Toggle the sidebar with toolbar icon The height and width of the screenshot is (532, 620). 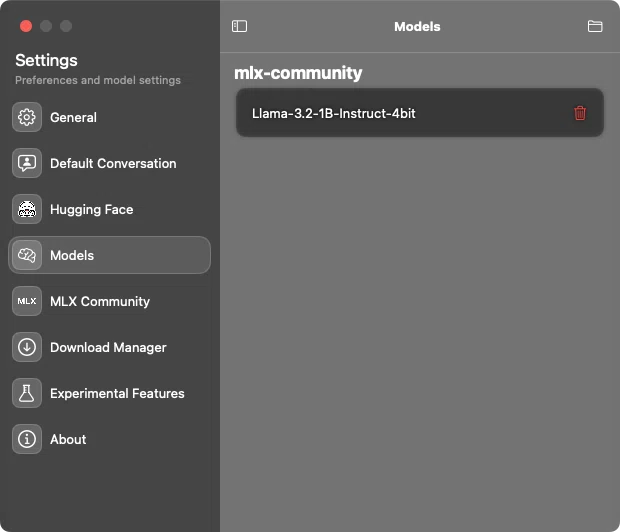tap(239, 26)
